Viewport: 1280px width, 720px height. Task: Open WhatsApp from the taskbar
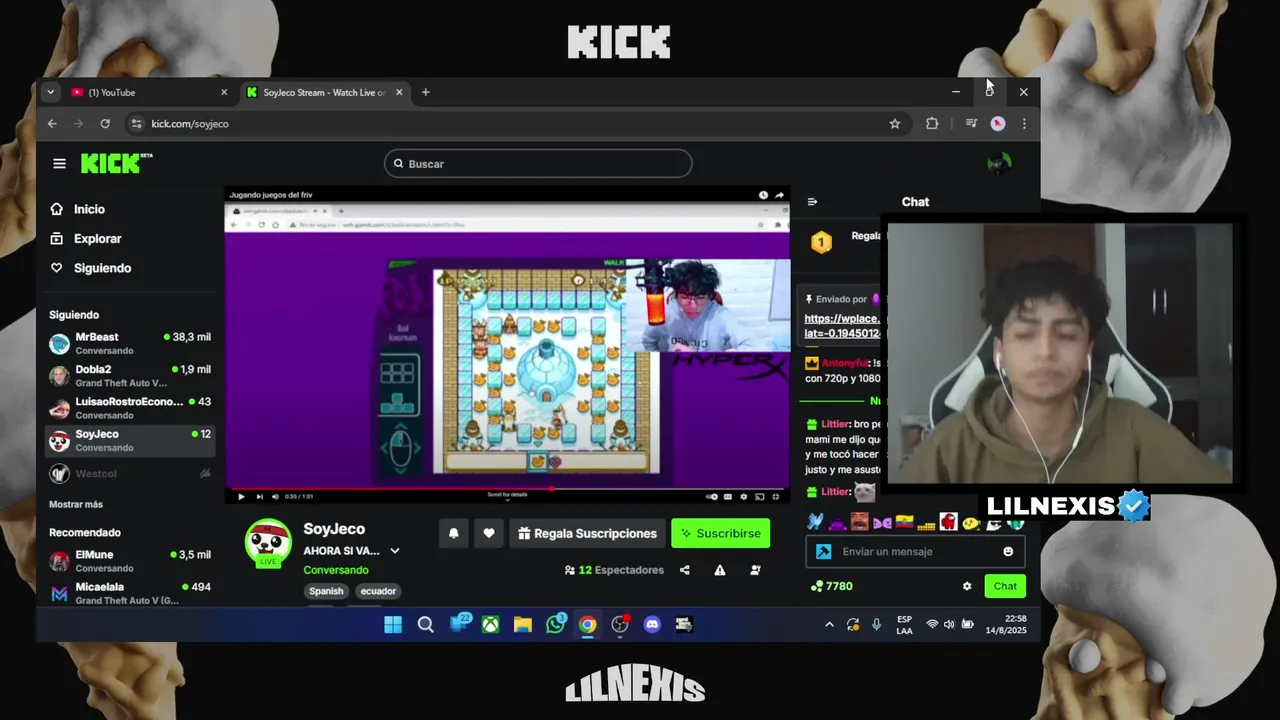tap(556, 625)
